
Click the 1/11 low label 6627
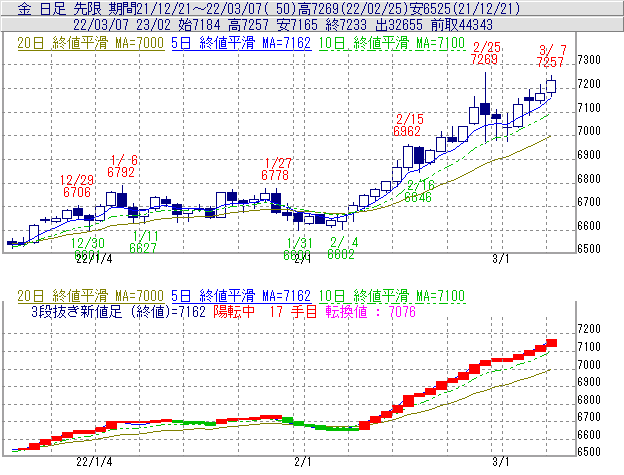click(x=143, y=248)
